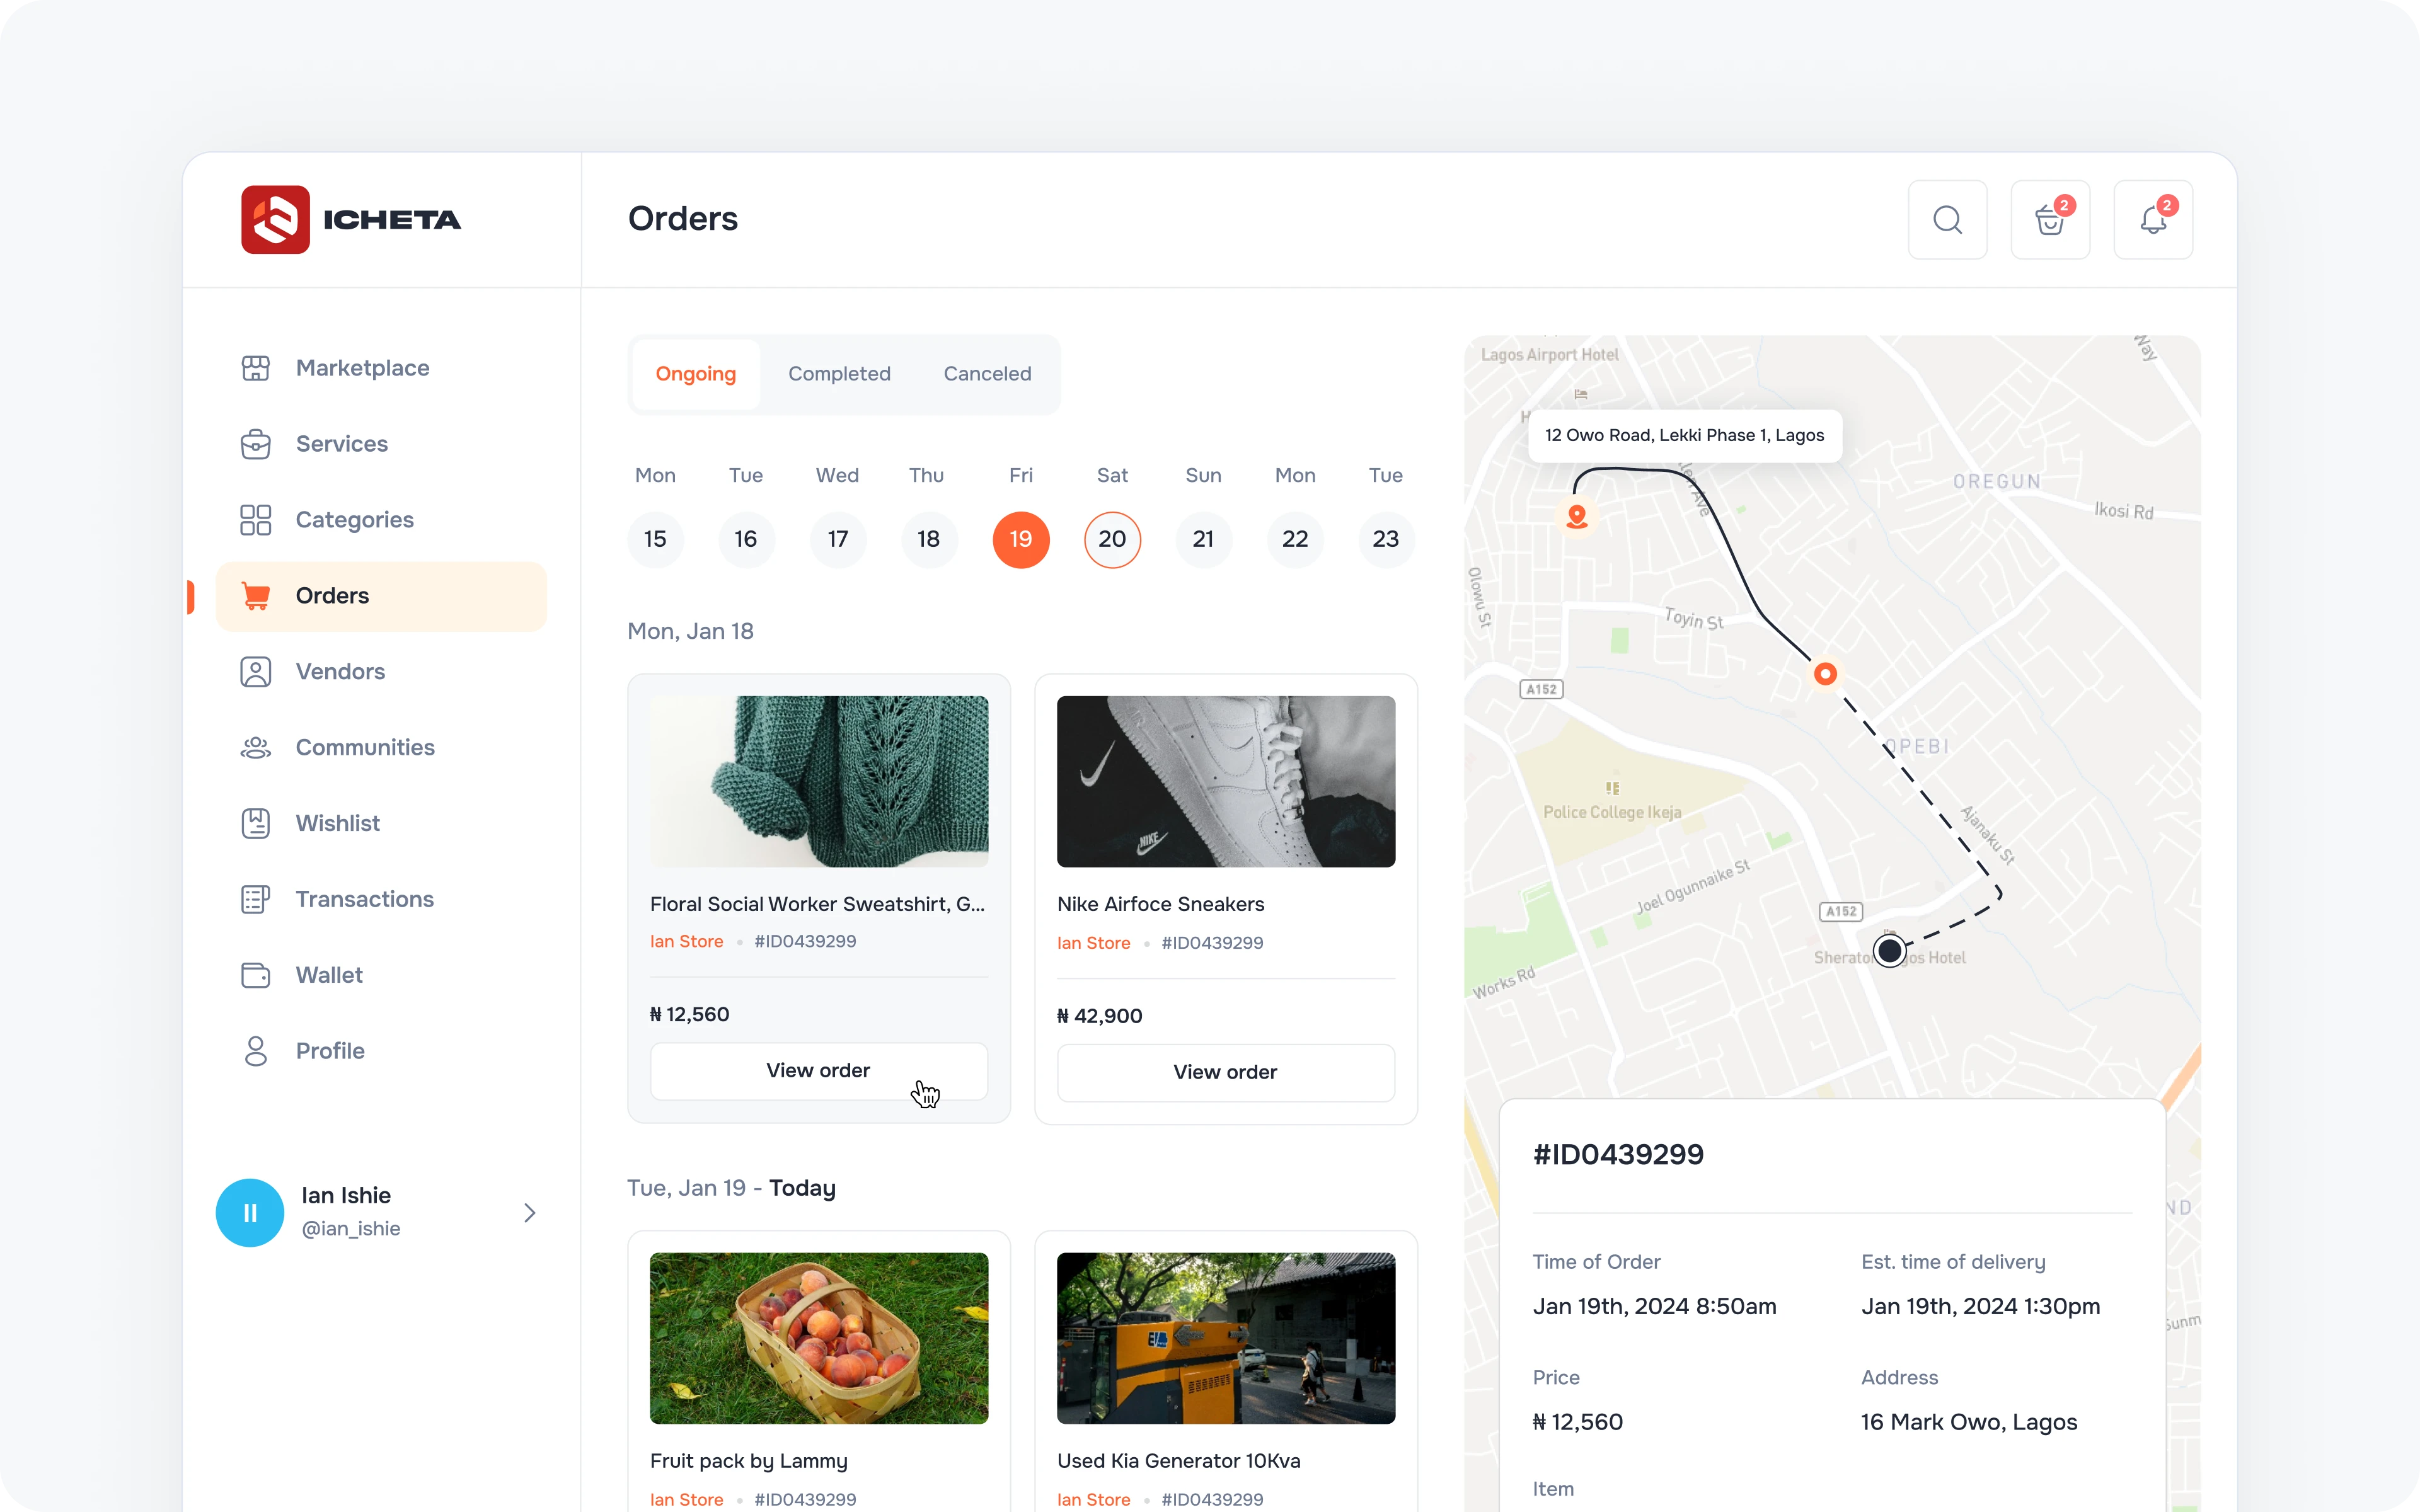Click the Wallet icon in sidebar

point(255,975)
